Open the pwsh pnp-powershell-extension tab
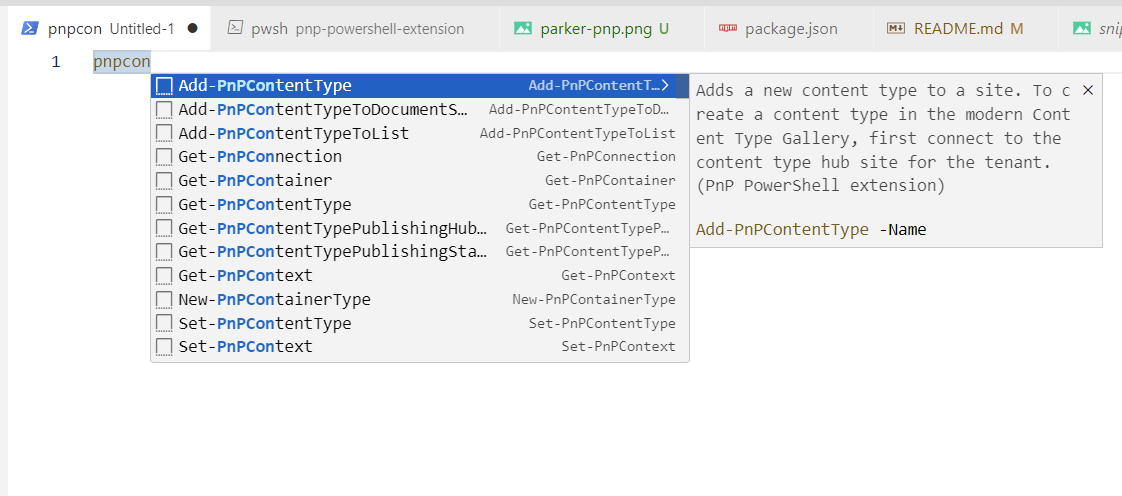 (356, 29)
